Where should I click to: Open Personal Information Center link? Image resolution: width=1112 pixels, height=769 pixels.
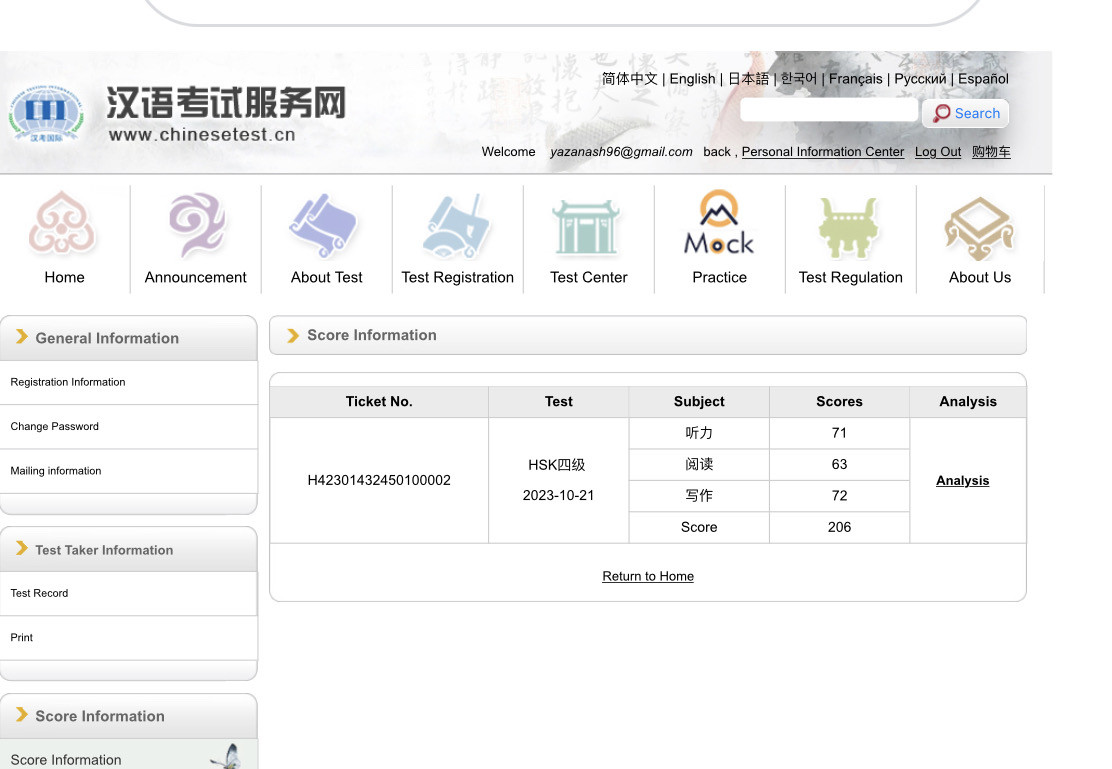(x=822, y=152)
